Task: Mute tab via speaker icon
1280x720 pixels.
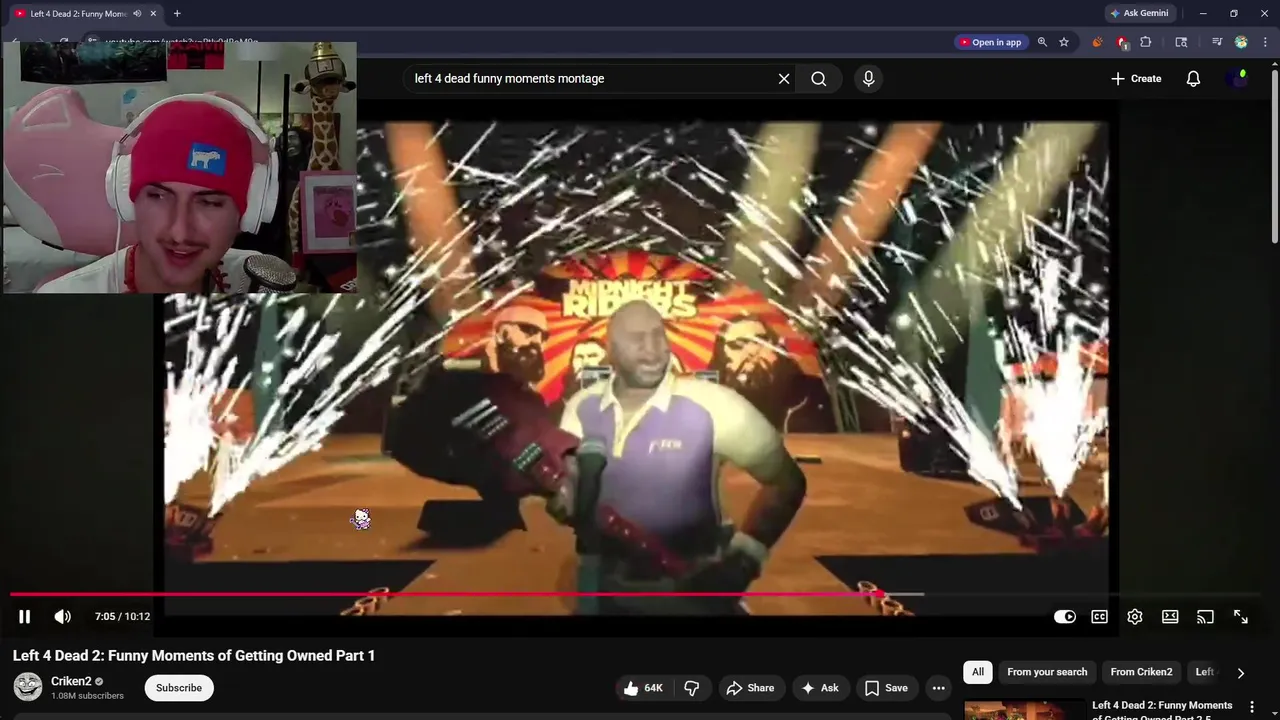Action: pos(137,13)
